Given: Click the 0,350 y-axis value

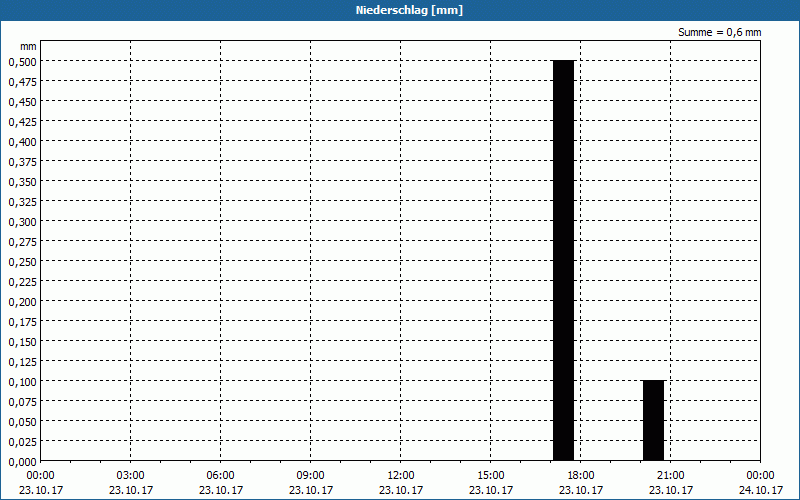Looking at the screenshot, I should coord(22,182).
